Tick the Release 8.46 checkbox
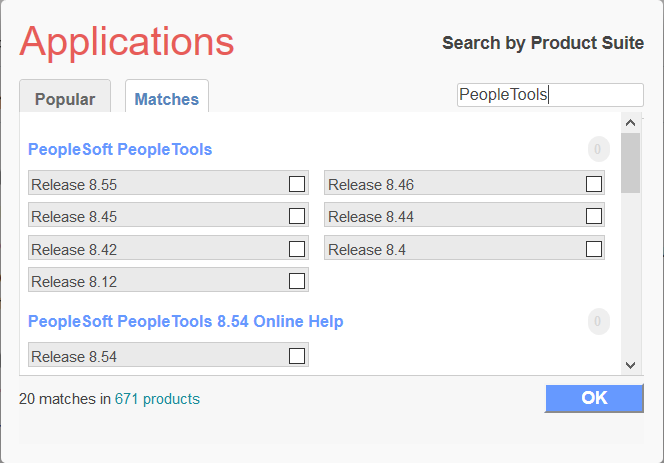Screen dimensions: 664x463 click(594, 184)
